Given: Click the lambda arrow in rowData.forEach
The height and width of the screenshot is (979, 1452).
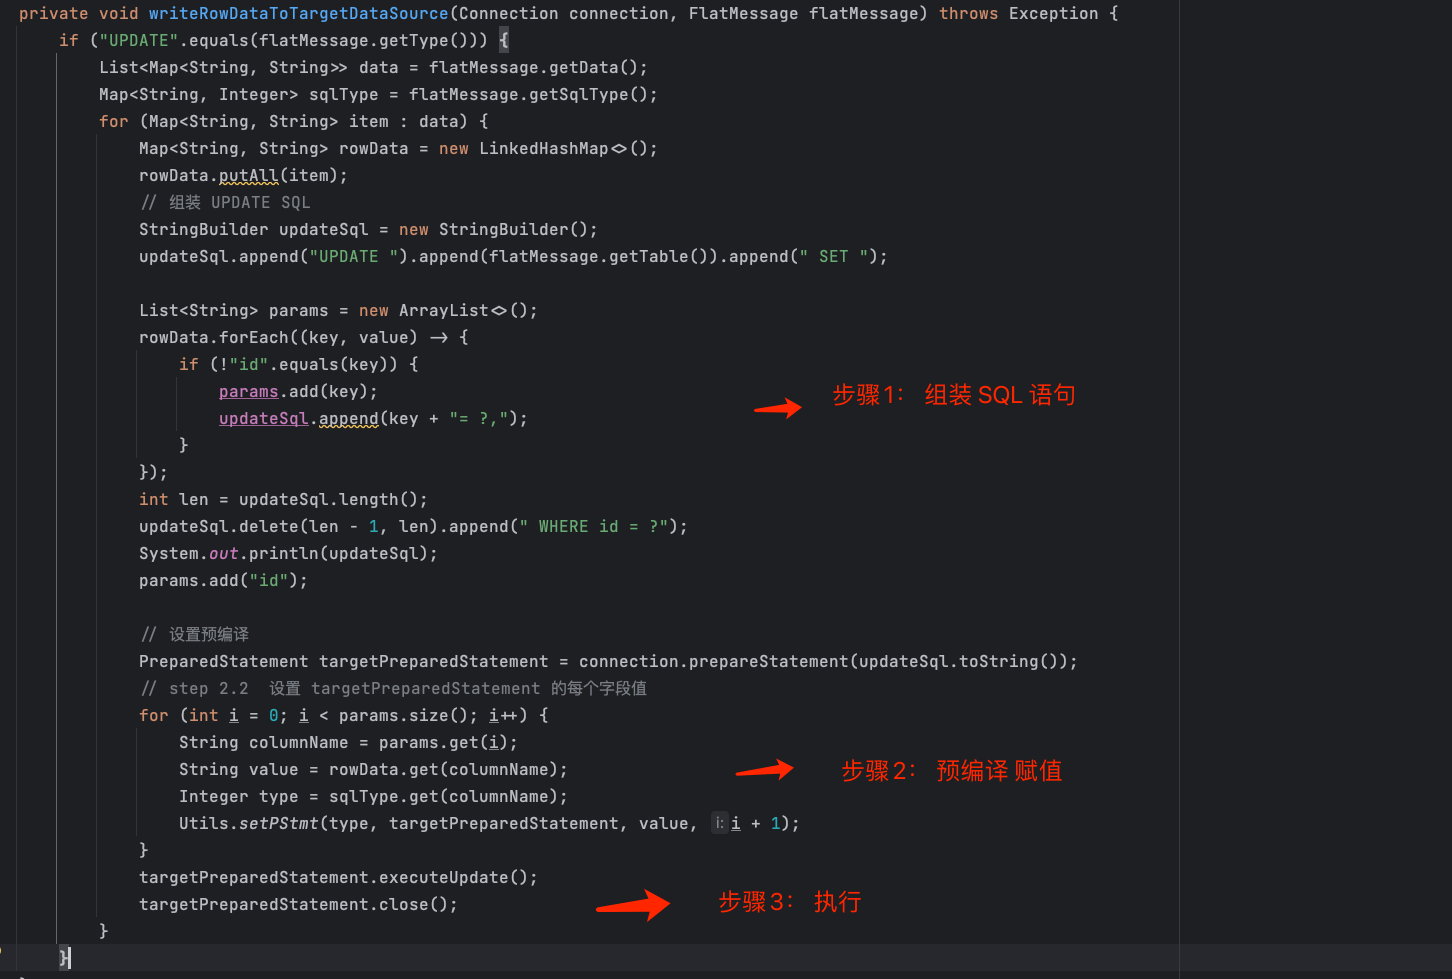Looking at the screenshot, I should (x=438, y=338).
